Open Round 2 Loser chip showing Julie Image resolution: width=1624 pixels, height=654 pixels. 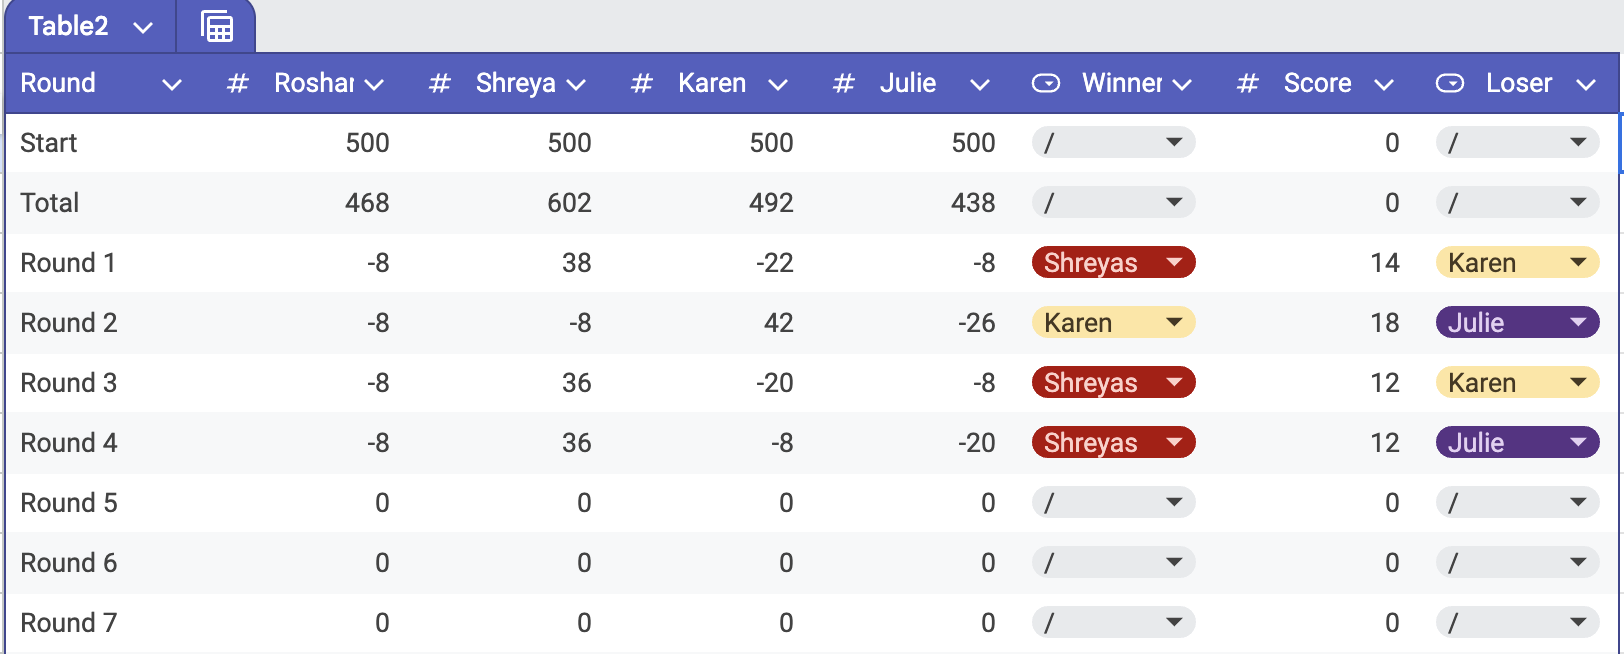point(1517,323)
